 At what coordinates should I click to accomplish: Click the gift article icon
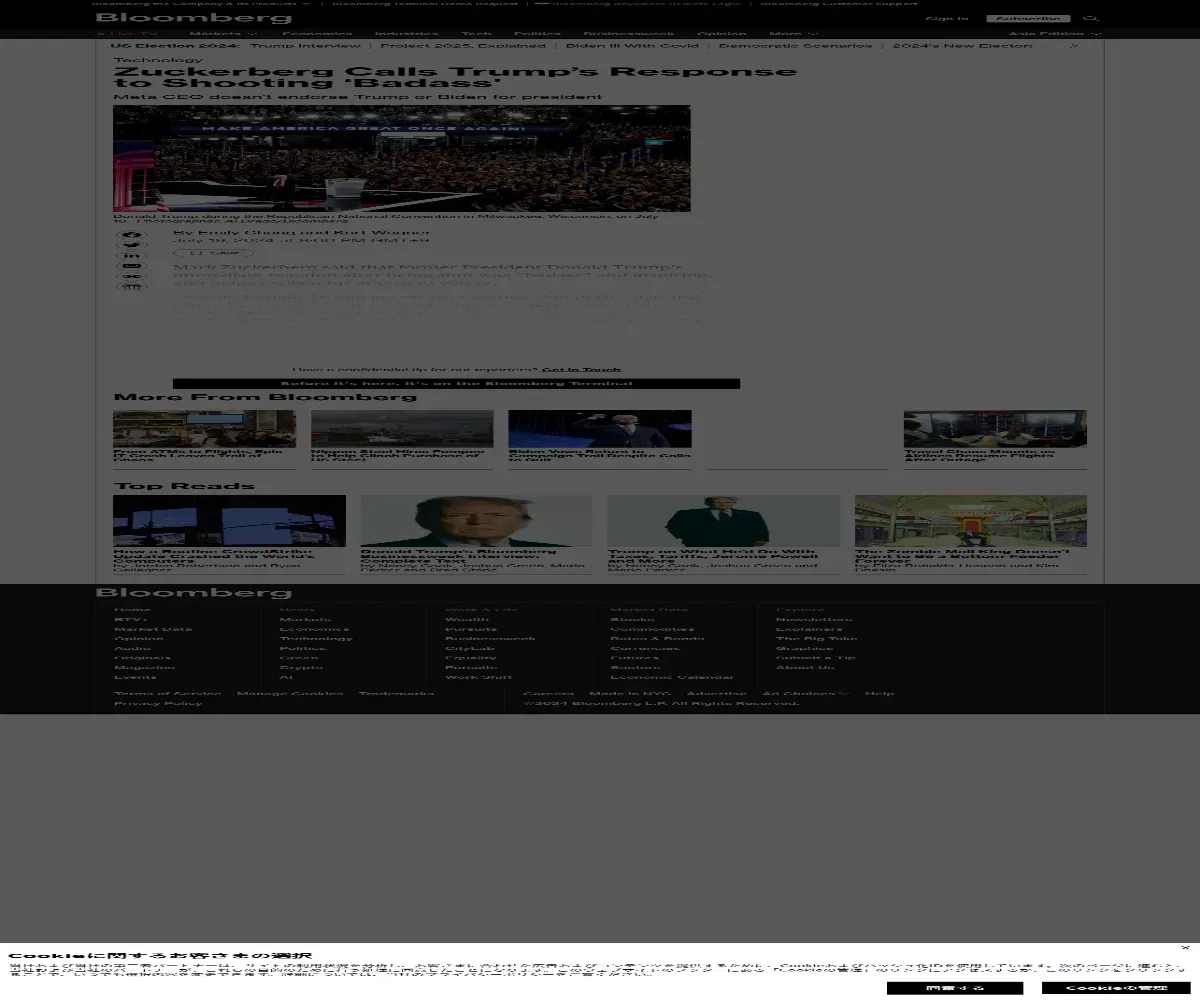[x=132, y=288]
